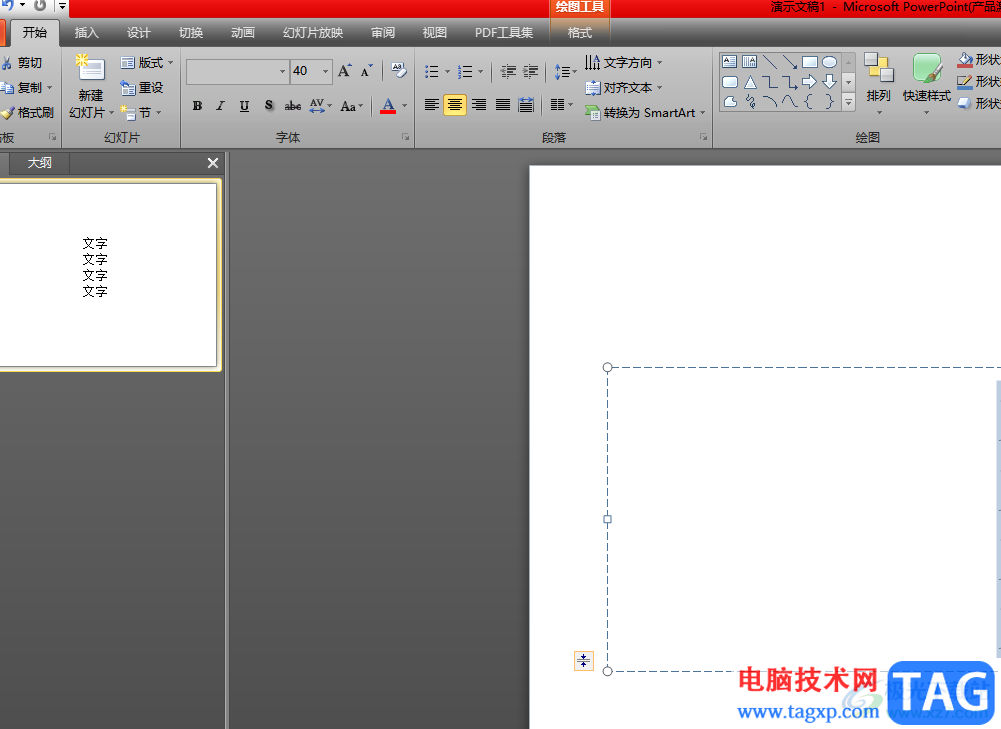
Task: Click distributed alignment icon
Action: [526, 105]
